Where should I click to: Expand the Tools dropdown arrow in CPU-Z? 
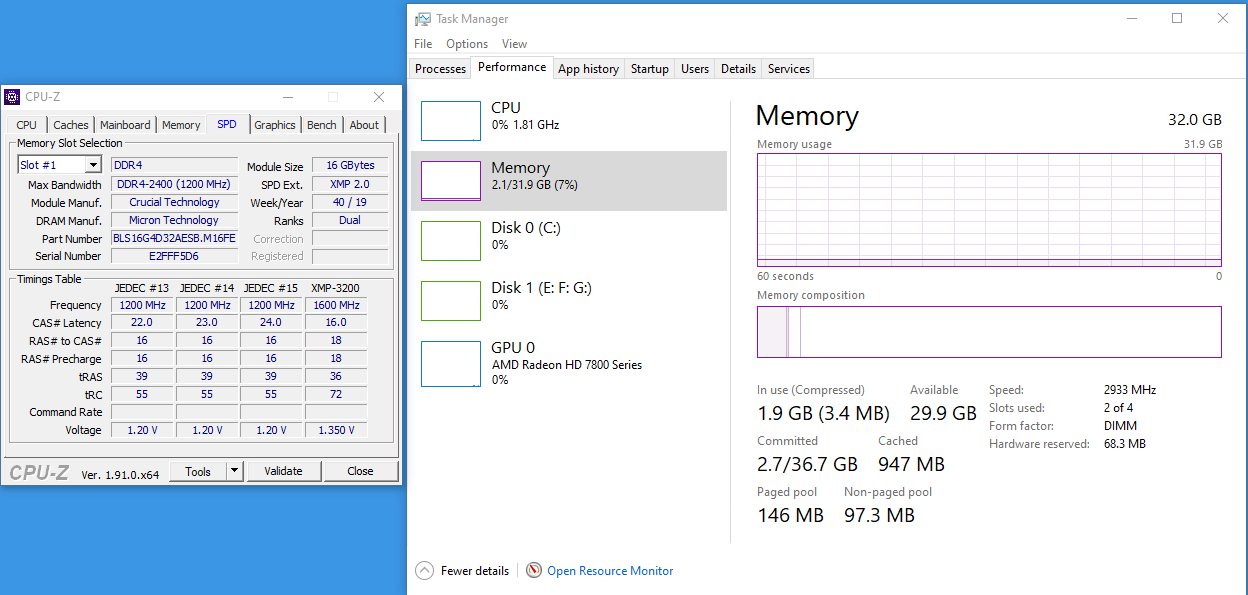(234, 471)
